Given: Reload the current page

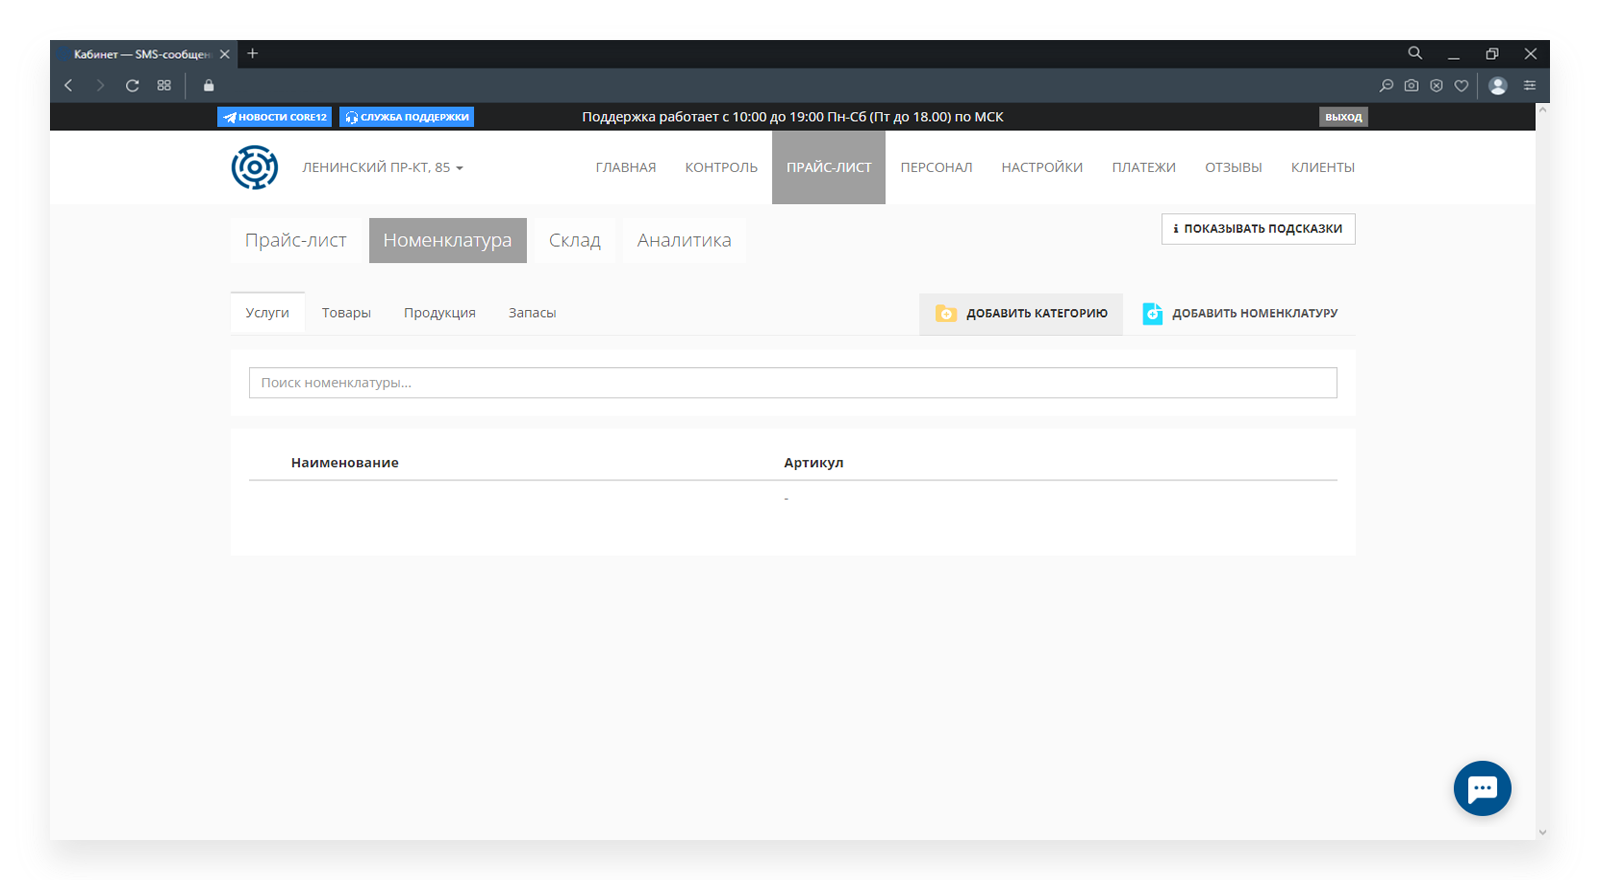Looking at the screenshot, I should pyautogui.click(x=132, y=86).
